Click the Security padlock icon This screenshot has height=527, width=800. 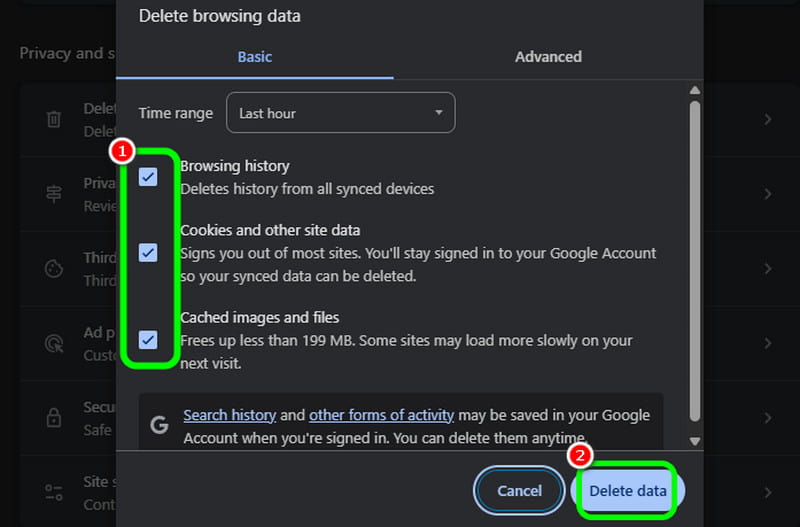[x=54, y=417]
